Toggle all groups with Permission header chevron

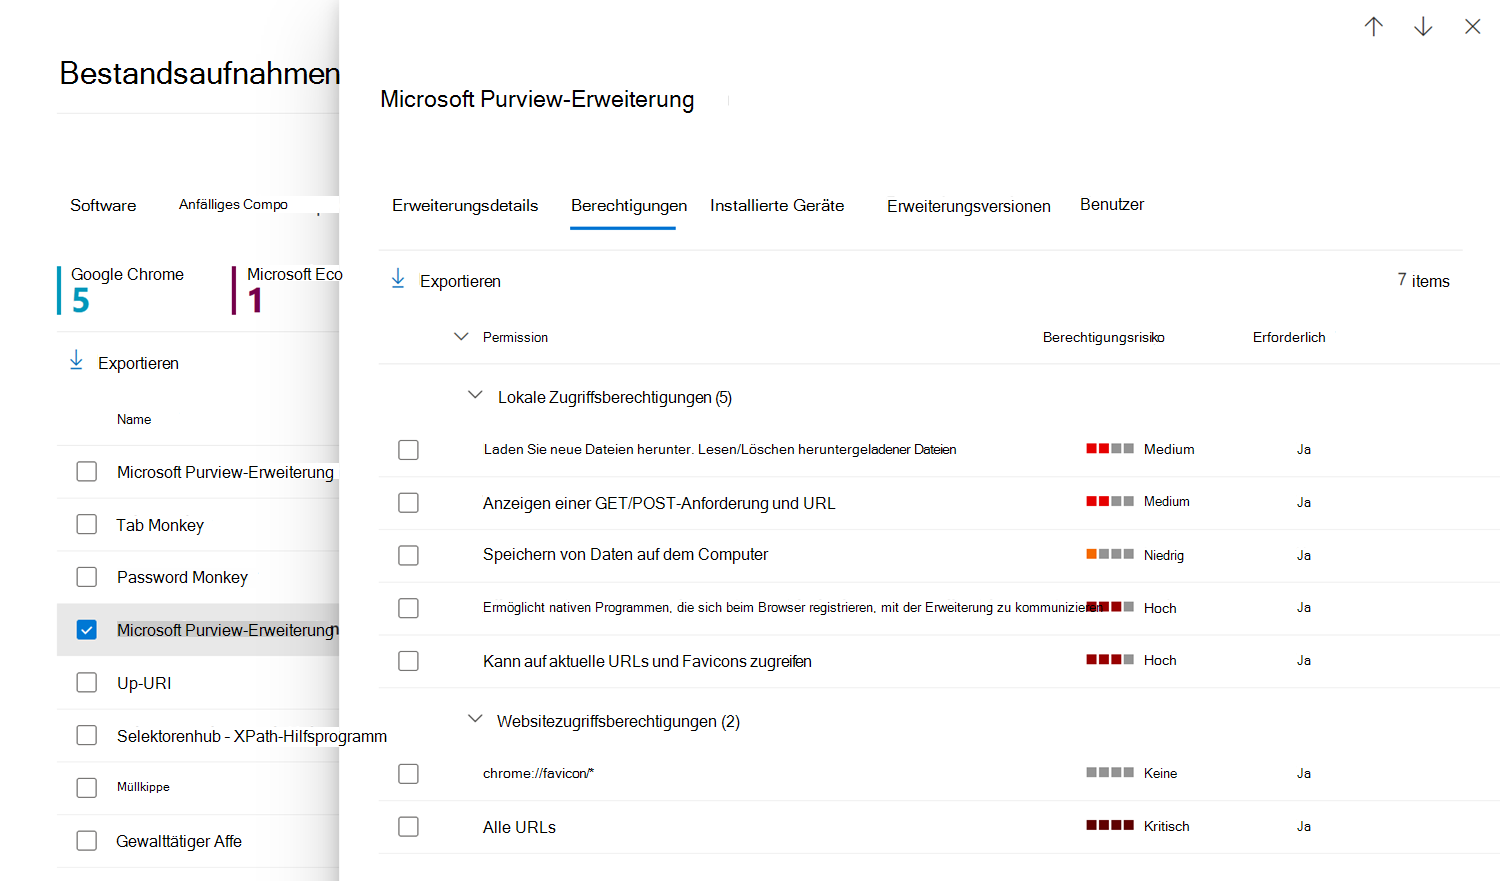pyautogui.click(x=461, y=337)
